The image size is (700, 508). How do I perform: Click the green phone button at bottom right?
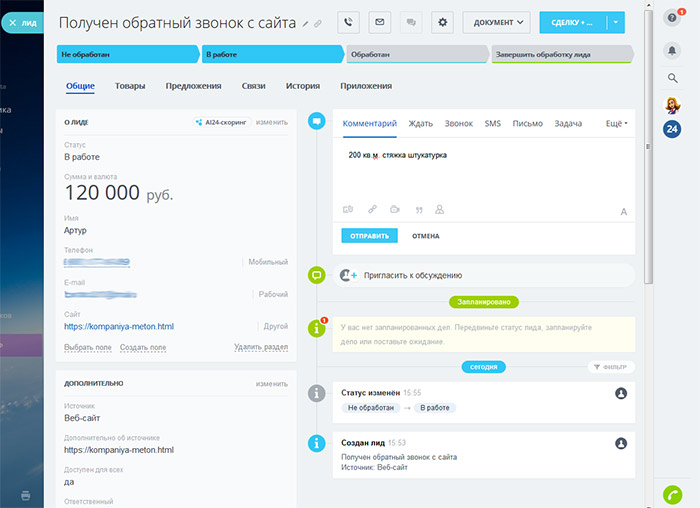click(x=672, y=493)
